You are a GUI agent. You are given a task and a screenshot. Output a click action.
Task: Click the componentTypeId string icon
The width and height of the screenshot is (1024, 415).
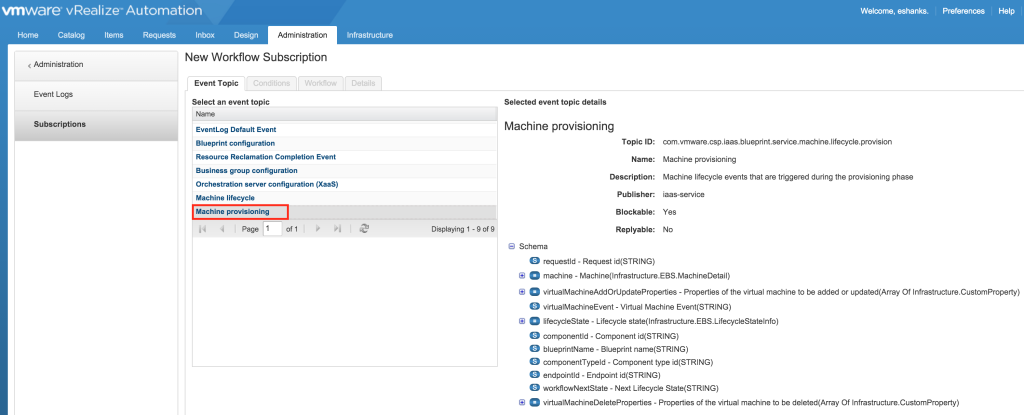pyautogui.click(x=534, y=362)
